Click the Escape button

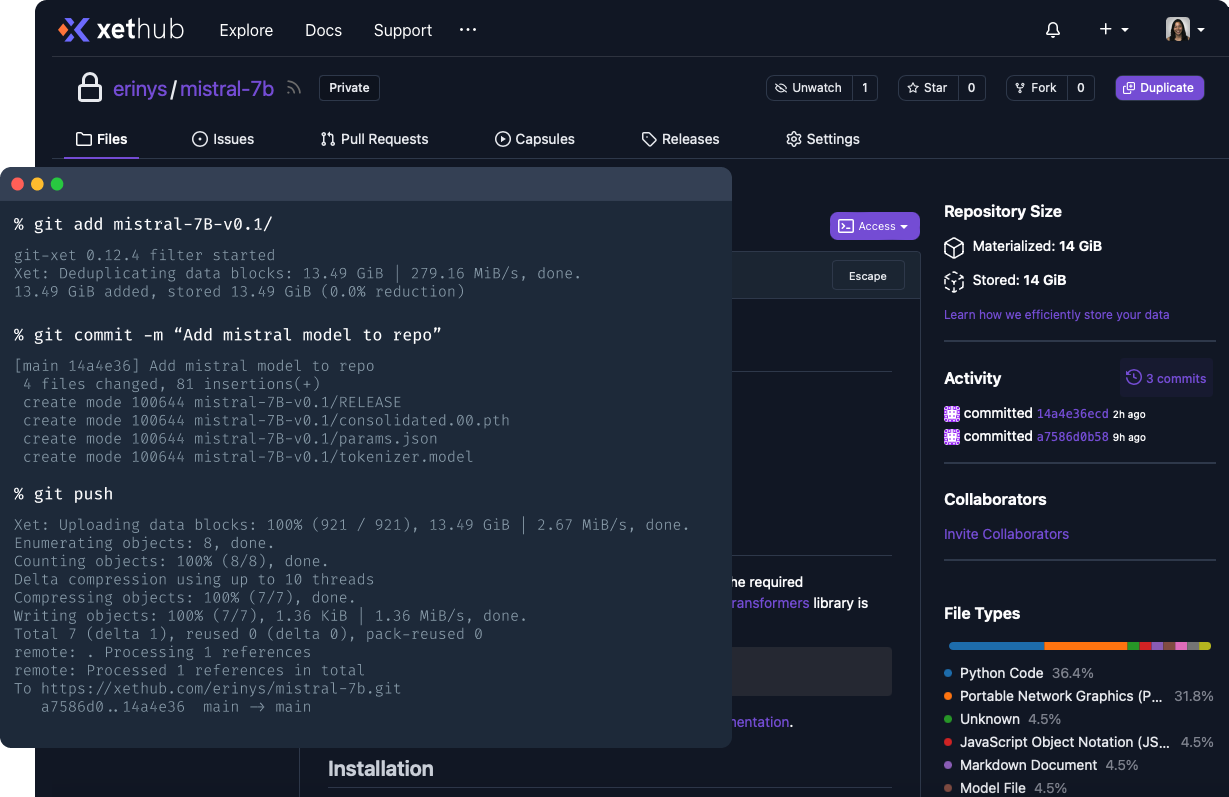point(868,276)
